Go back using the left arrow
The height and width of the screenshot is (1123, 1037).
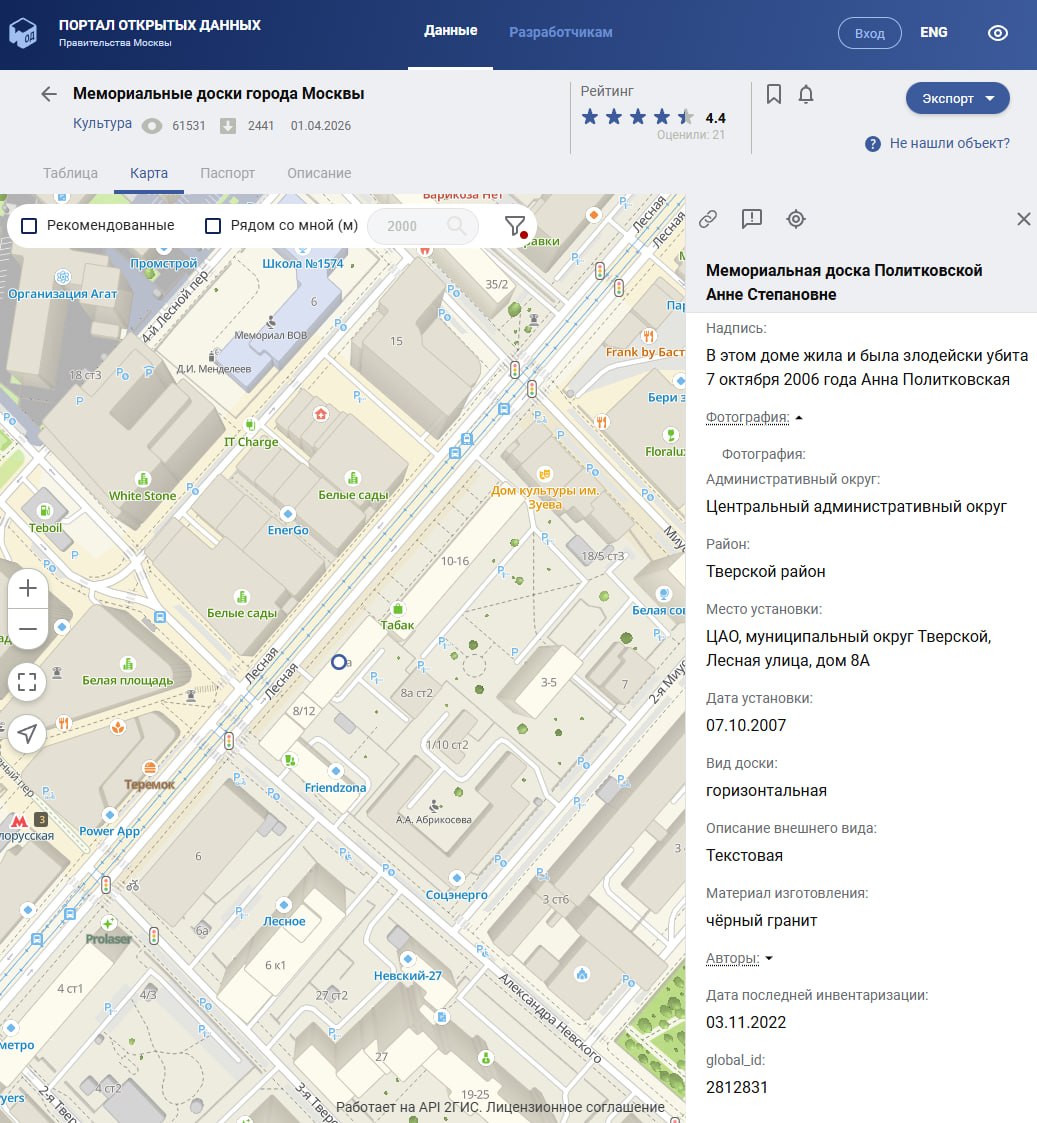pyautogui.click(x=49, y=94)
